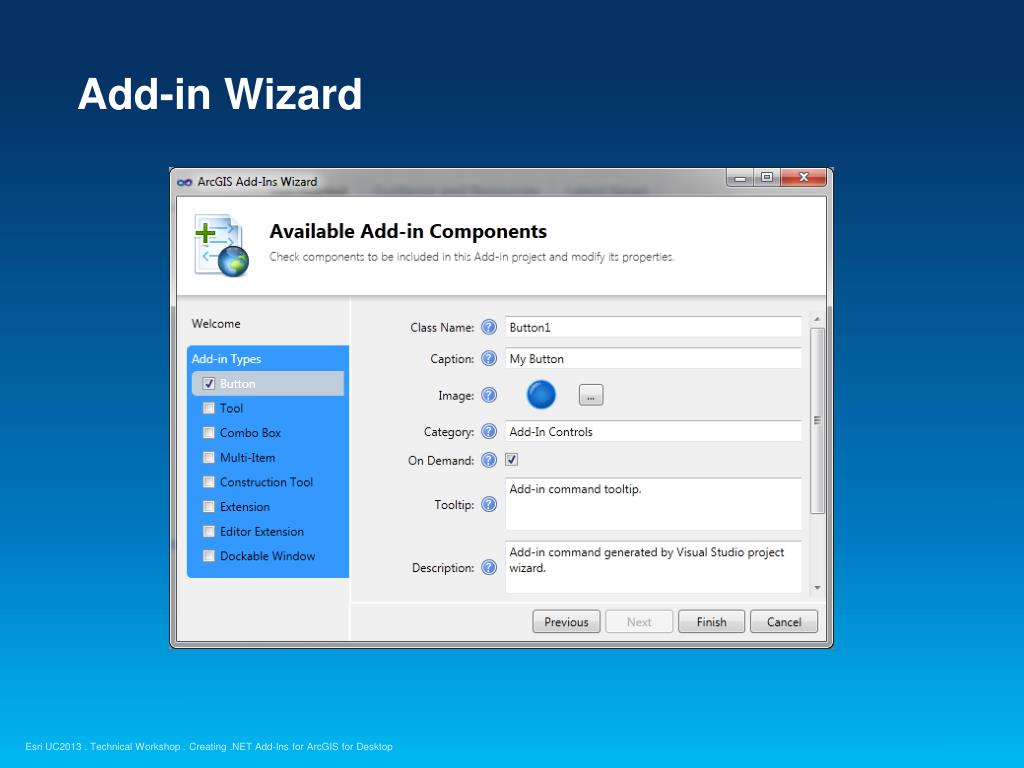
Task: Click the disabled Next button
Action: point(639,622)
